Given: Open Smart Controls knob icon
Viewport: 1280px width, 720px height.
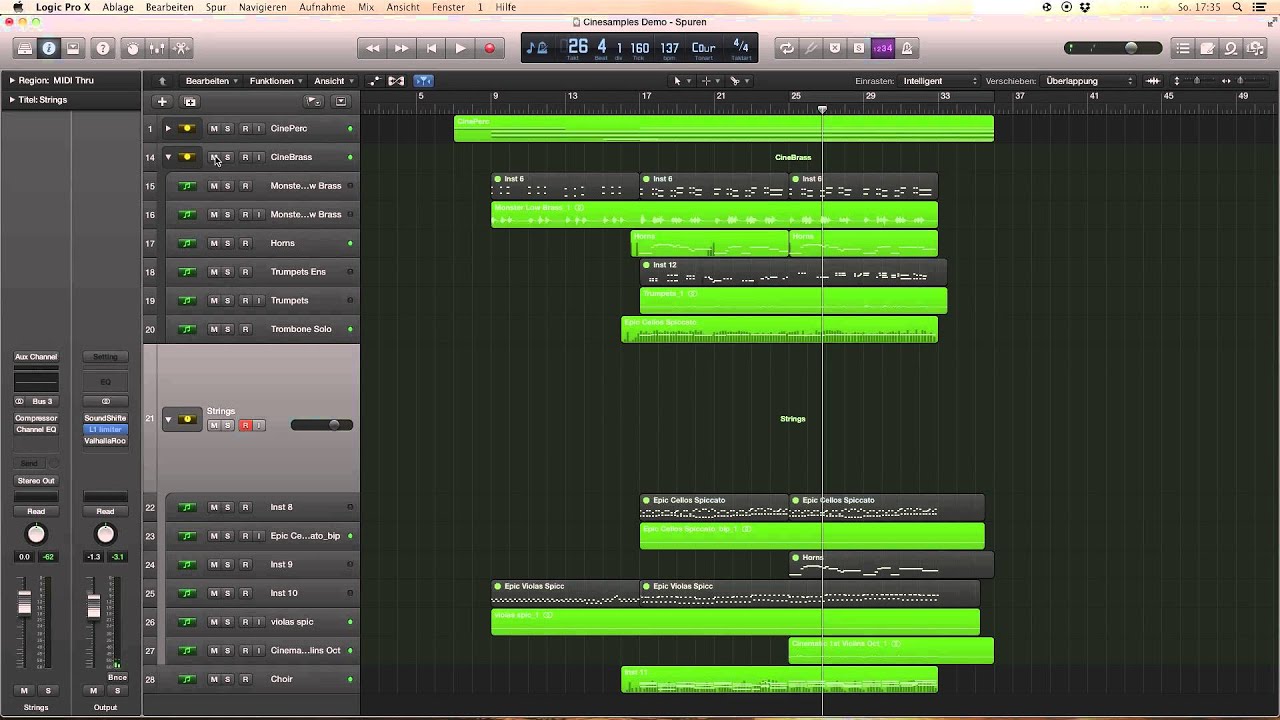Looking at the screenshot, I should tap(133, 48).
